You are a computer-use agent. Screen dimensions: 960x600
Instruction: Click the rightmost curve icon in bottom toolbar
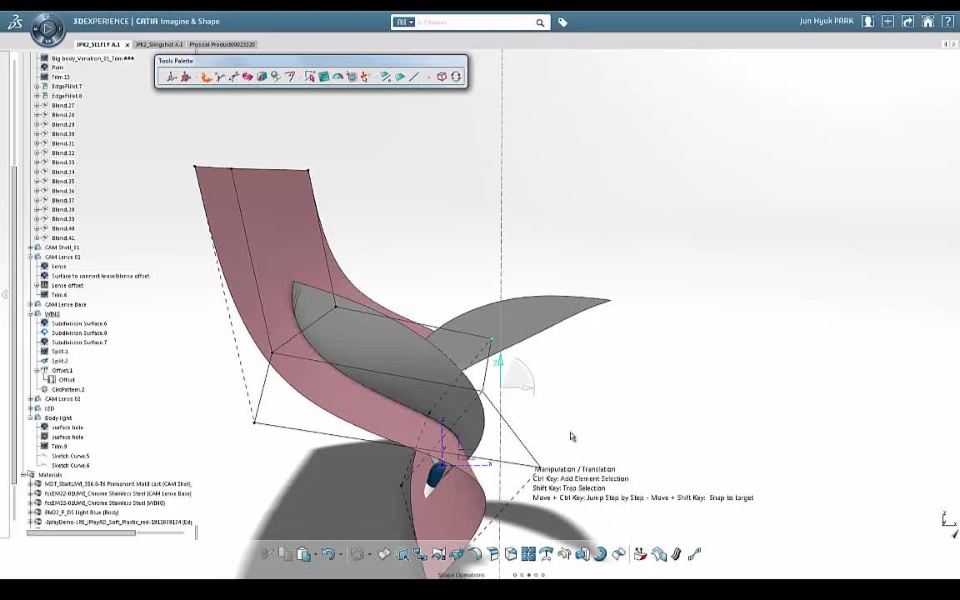pos(694,554)
